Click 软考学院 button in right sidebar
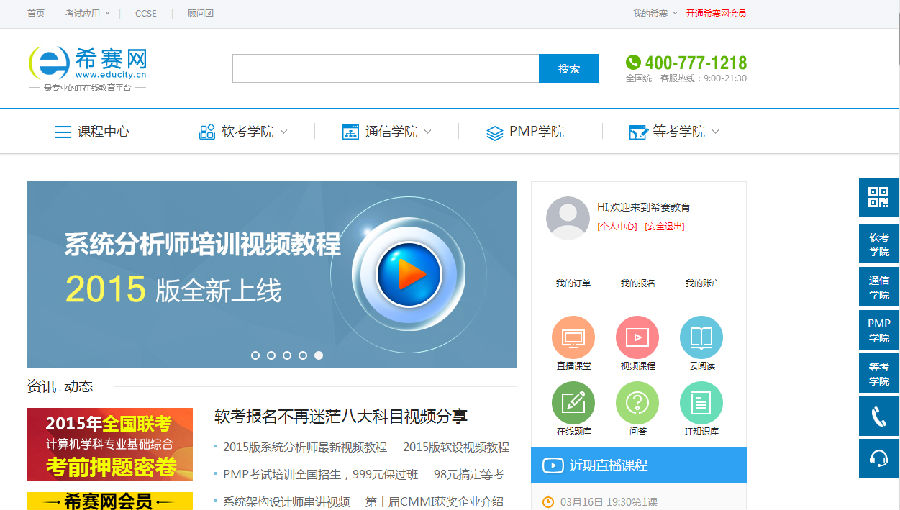The height and width of the screenshot is (510, 900). coord(878,244)
